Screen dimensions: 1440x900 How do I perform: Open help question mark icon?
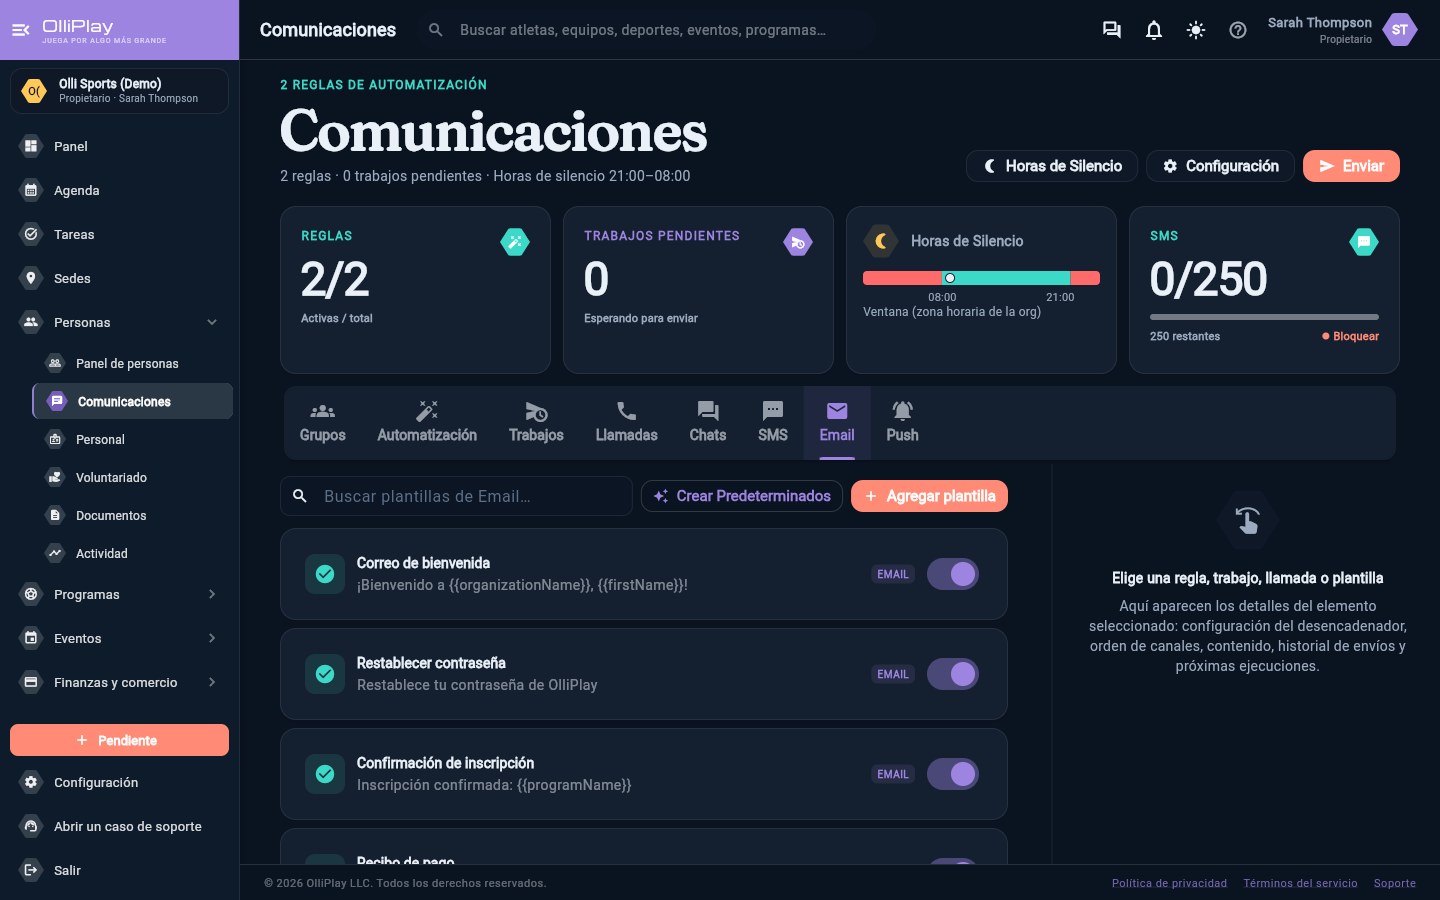1237,30
